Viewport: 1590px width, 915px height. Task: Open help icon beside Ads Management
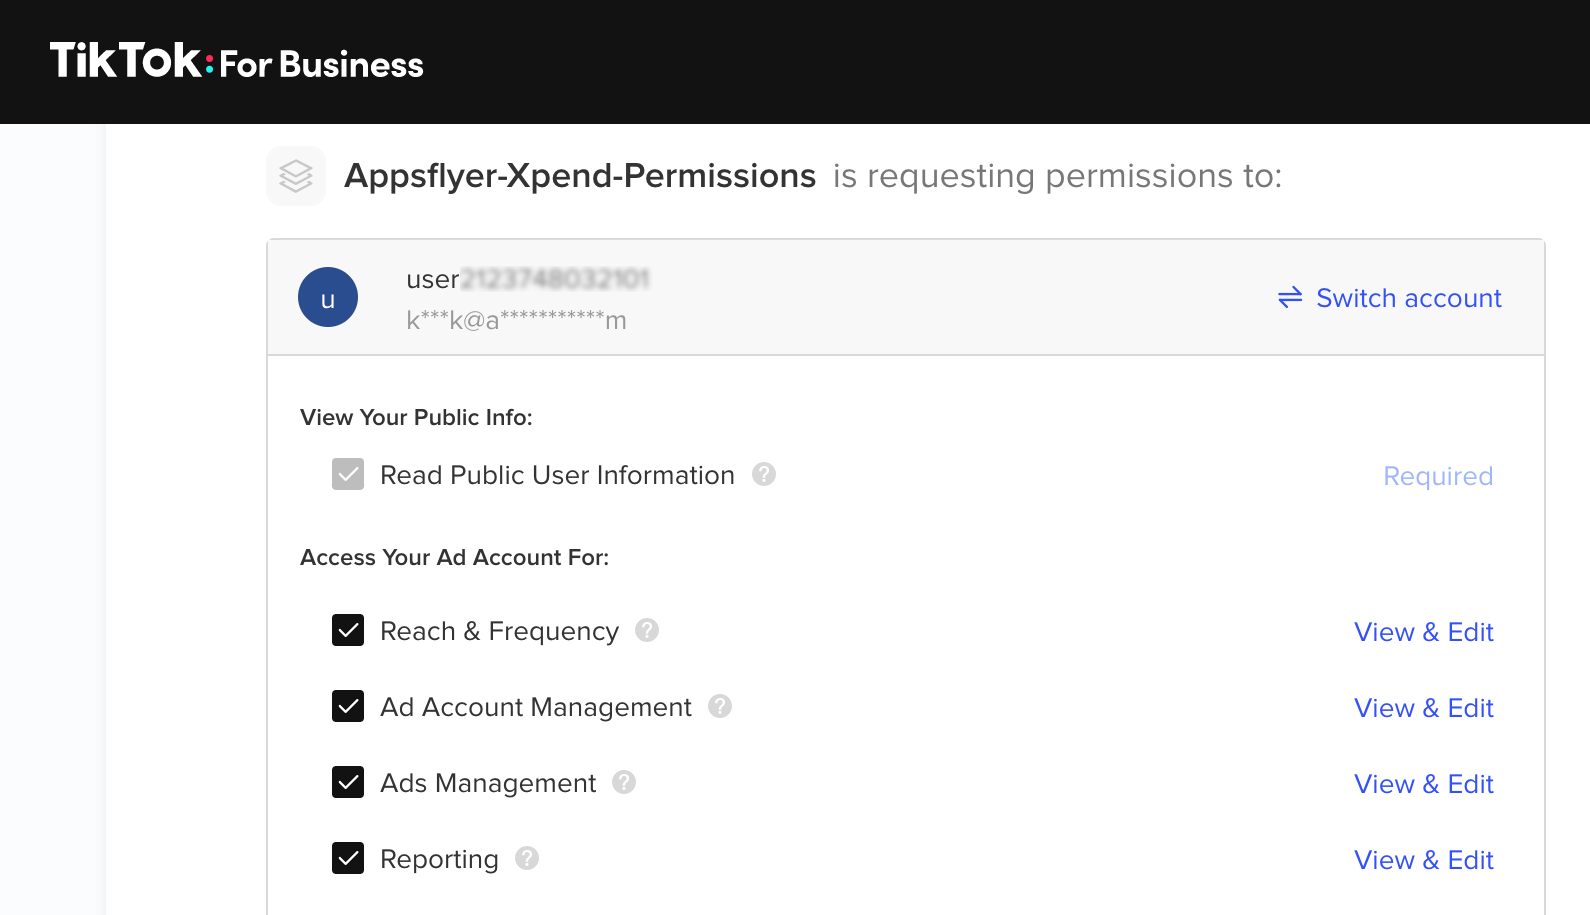624,782
